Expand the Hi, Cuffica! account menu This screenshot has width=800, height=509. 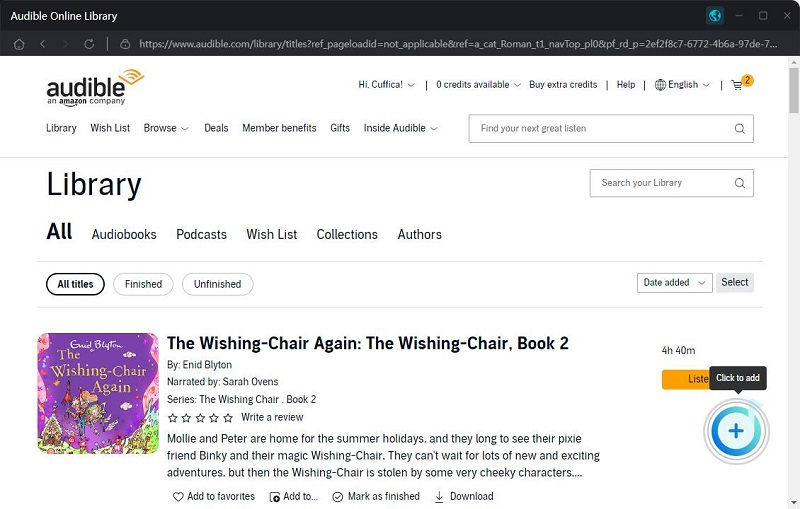pos(386,85)
